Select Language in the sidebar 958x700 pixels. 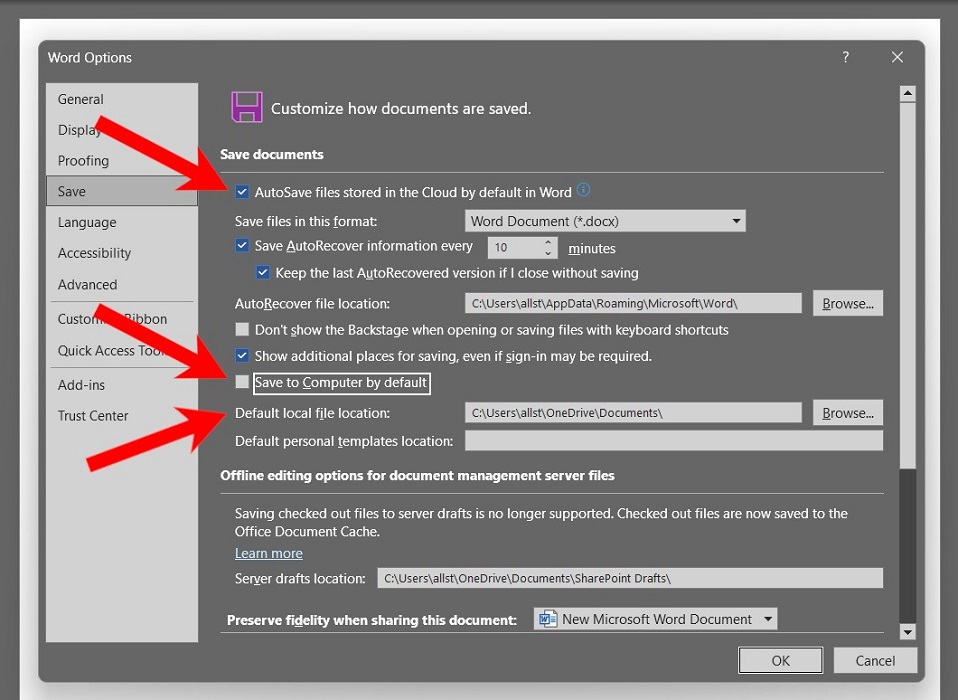87,222
